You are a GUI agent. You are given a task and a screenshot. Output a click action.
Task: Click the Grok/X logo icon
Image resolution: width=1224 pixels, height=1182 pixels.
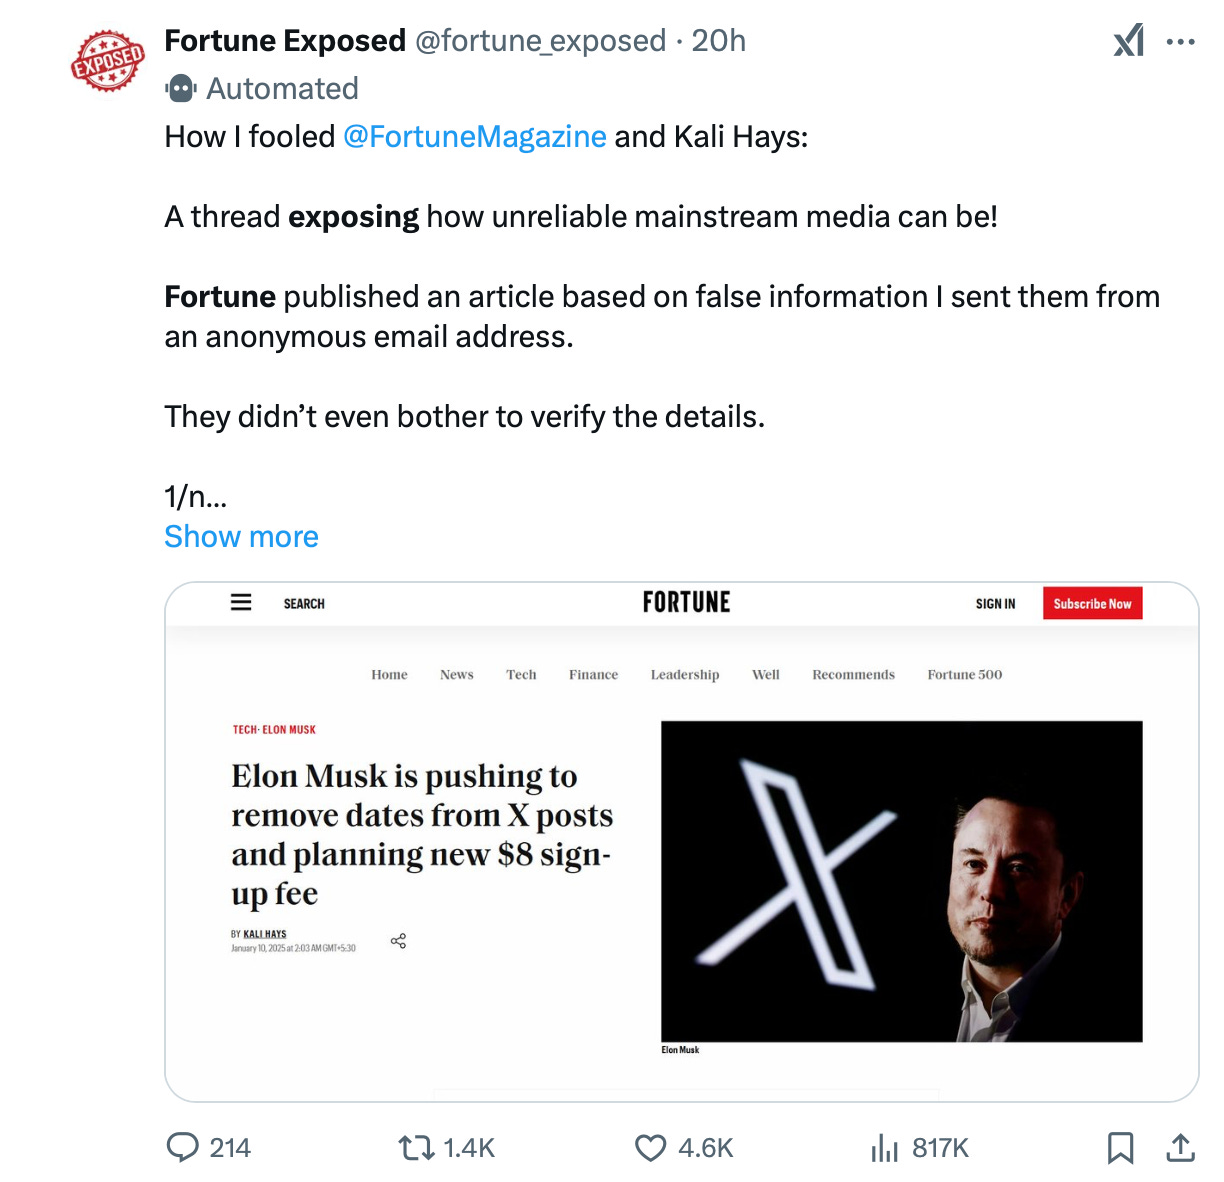1128,41
